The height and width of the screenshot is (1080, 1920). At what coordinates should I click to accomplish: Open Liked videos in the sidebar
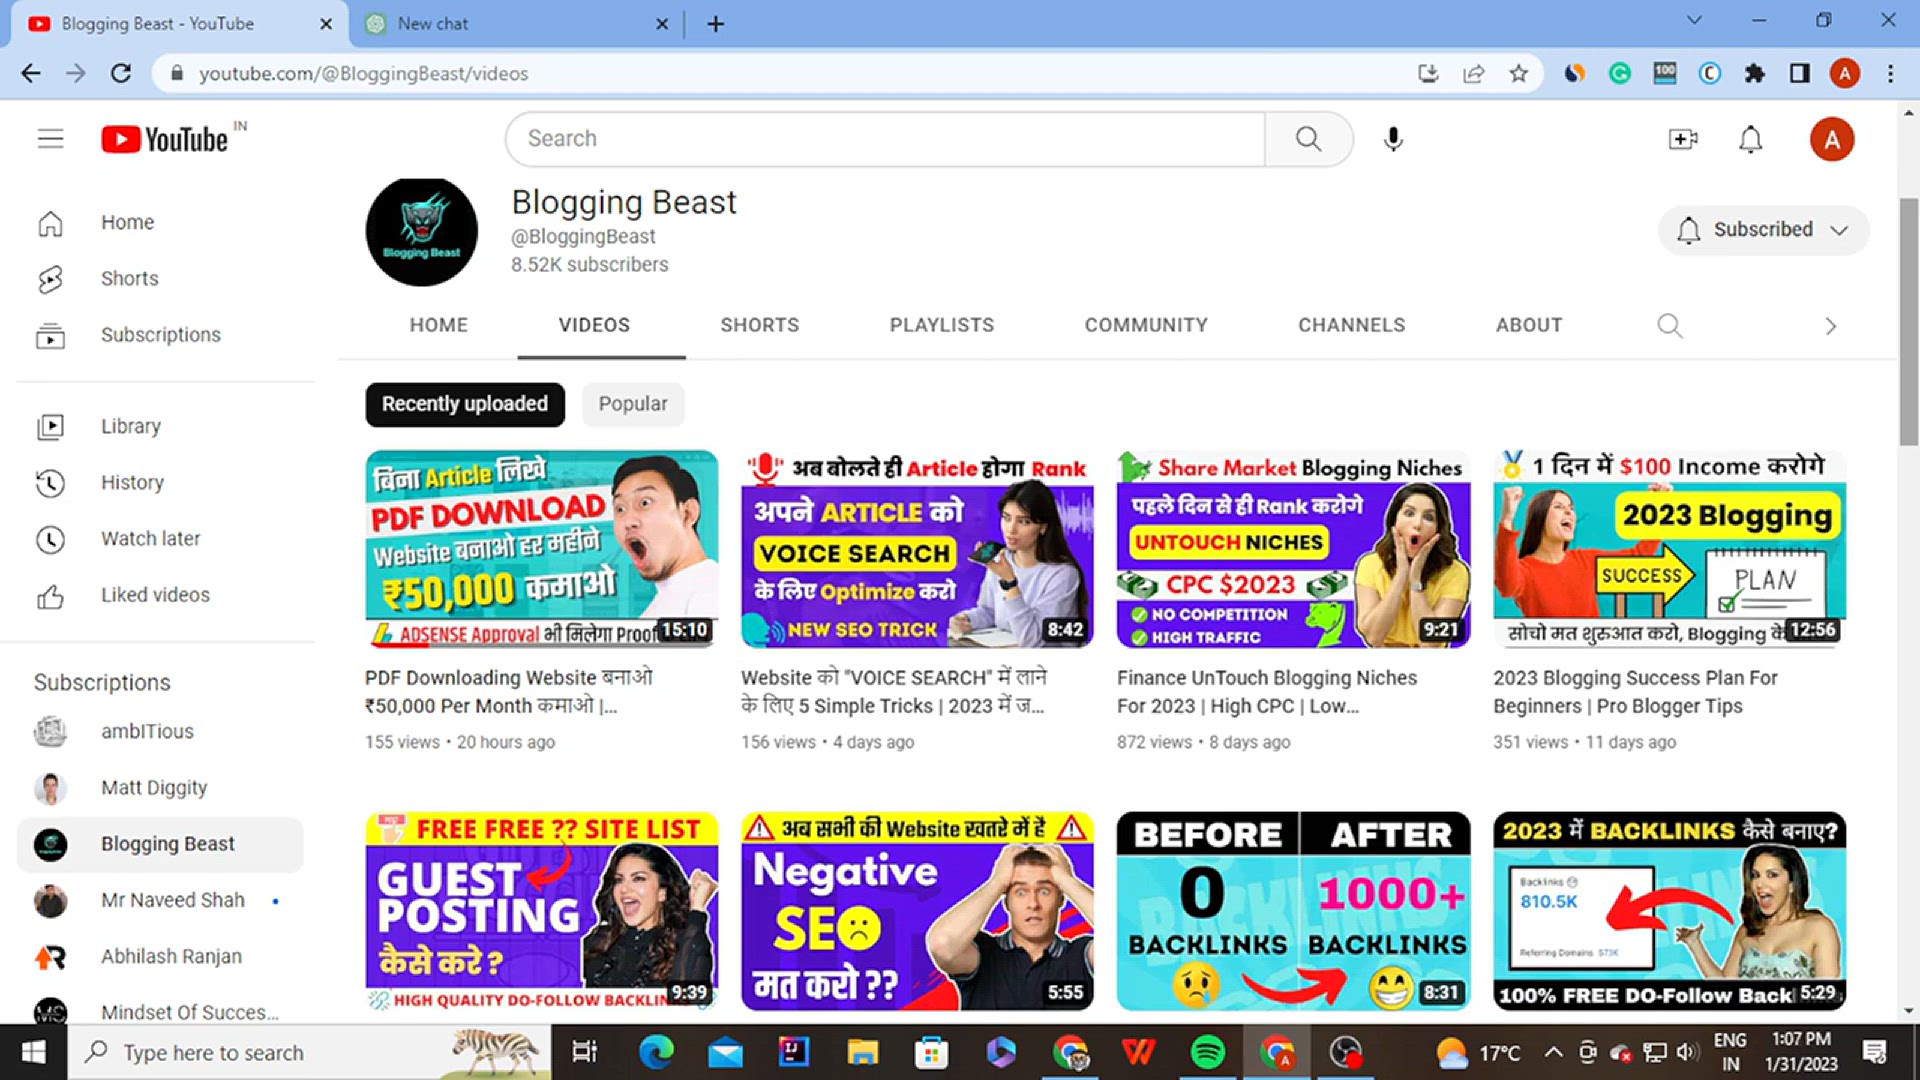[160, 595]
